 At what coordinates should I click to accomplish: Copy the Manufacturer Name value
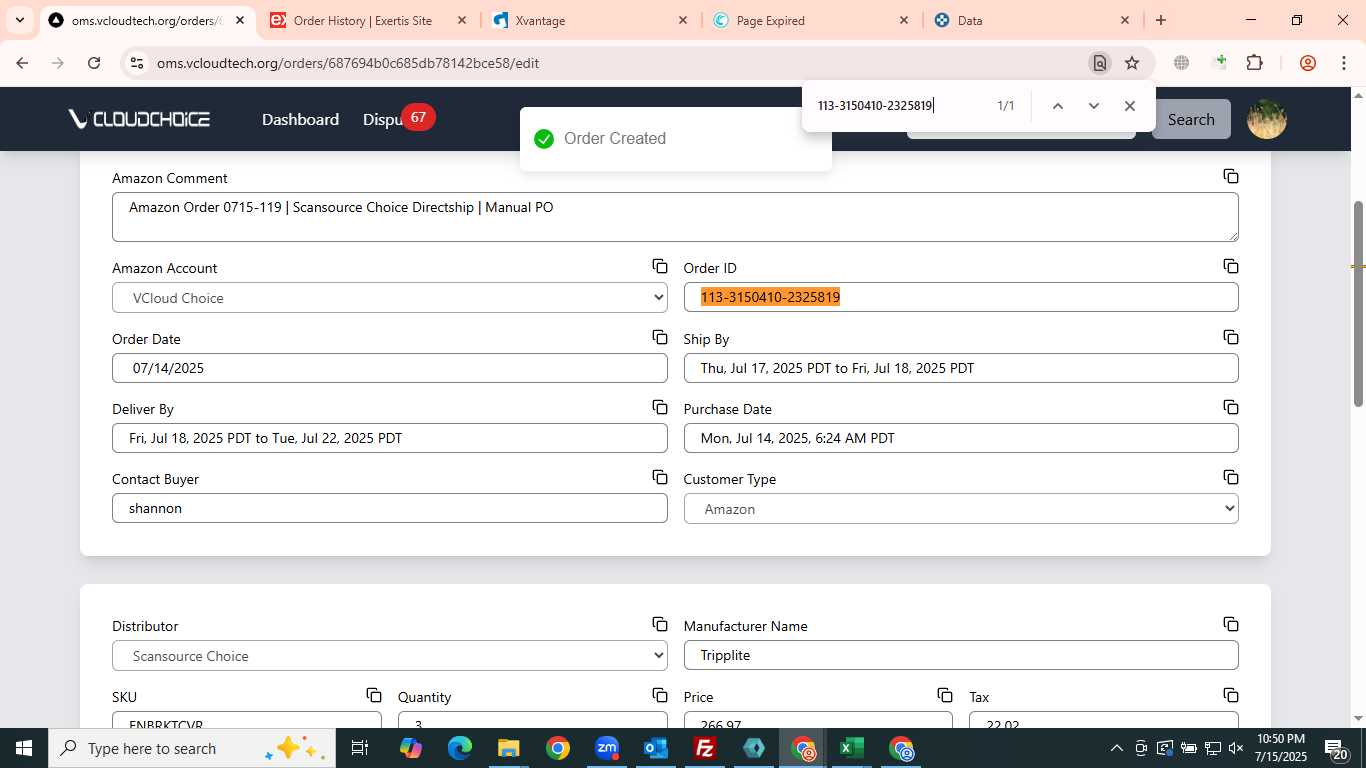click(x=1231, y=625)
